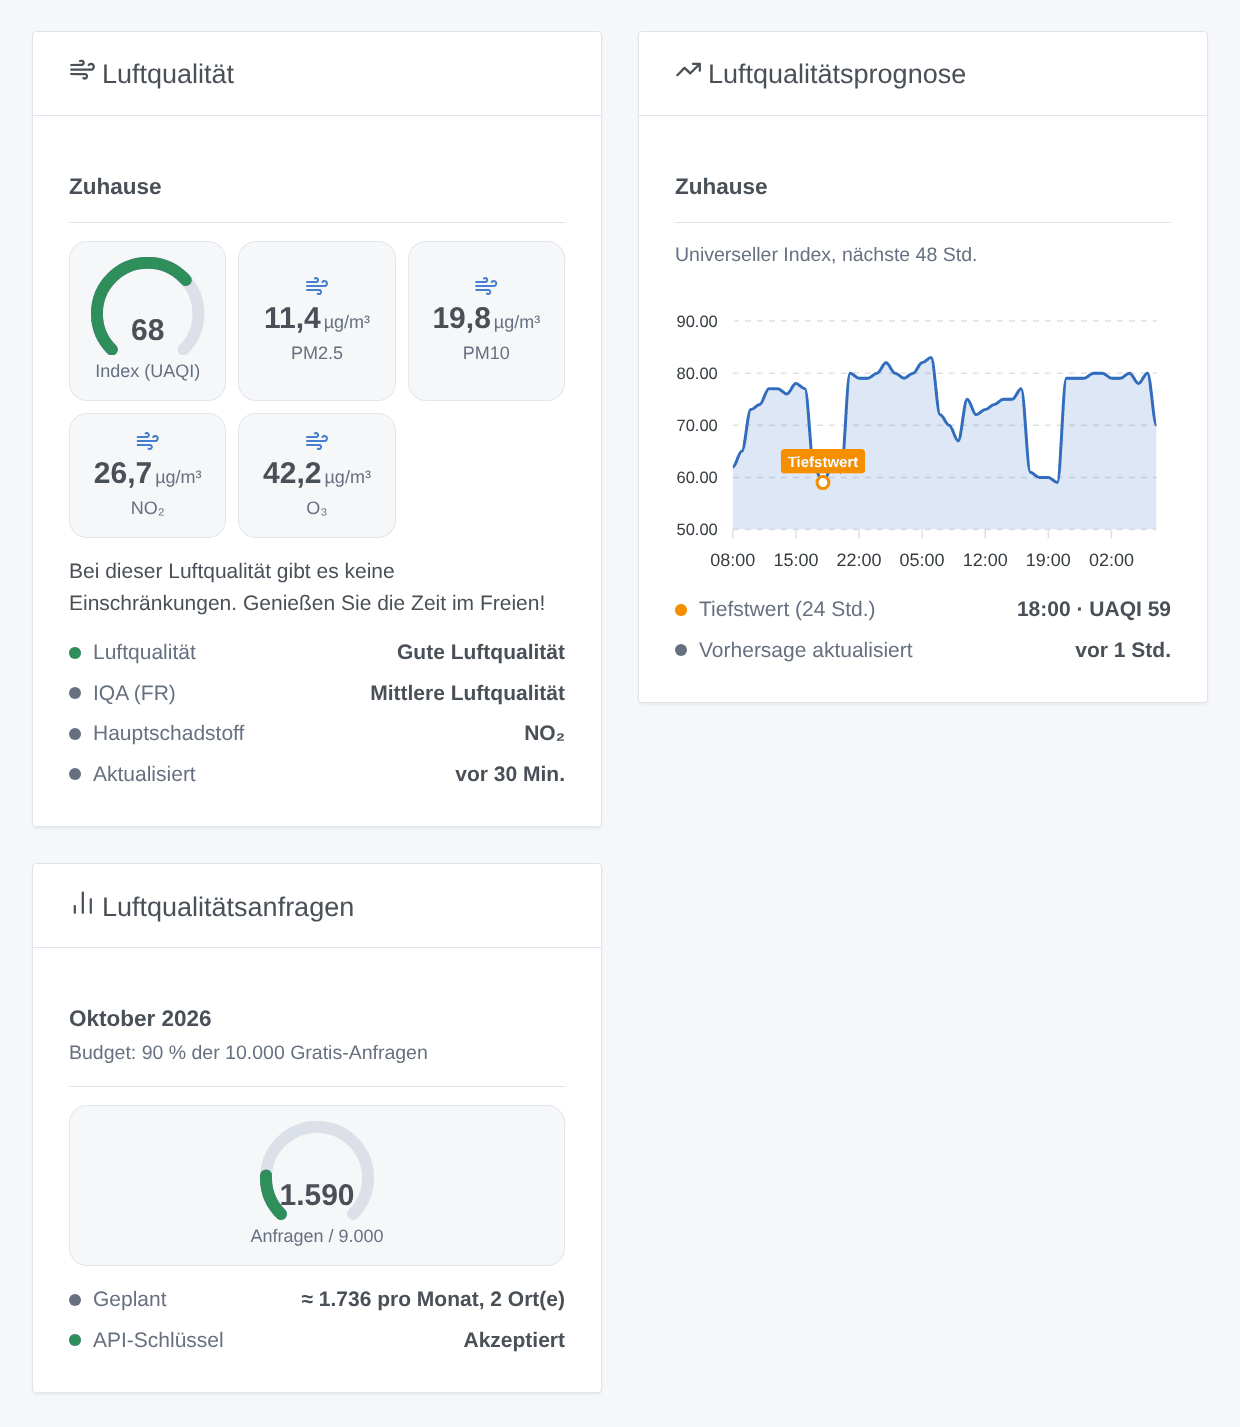Click the wind icon in PM2.5 tile
1240x1427 pixels.
click(x=317, y=286)
